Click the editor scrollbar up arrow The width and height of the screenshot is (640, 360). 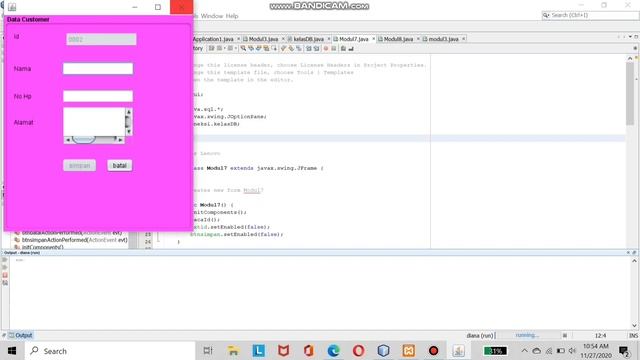pyautogui.click(x=630, y=58)
